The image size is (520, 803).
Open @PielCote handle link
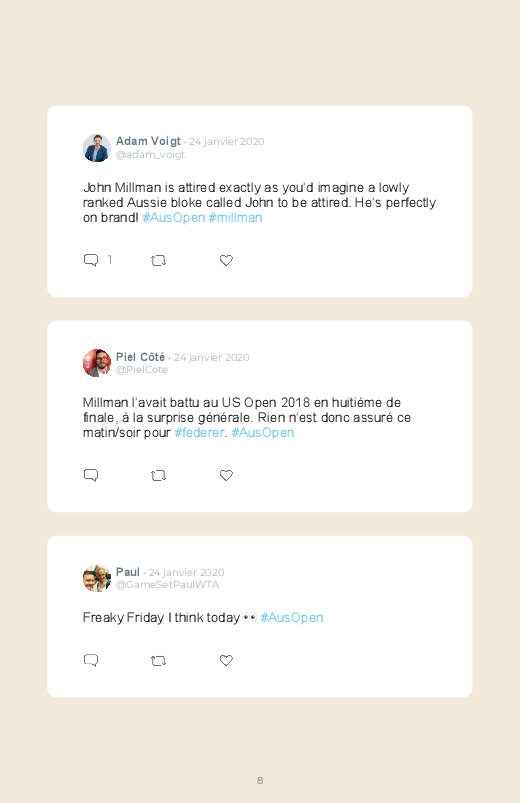(142, 370)
